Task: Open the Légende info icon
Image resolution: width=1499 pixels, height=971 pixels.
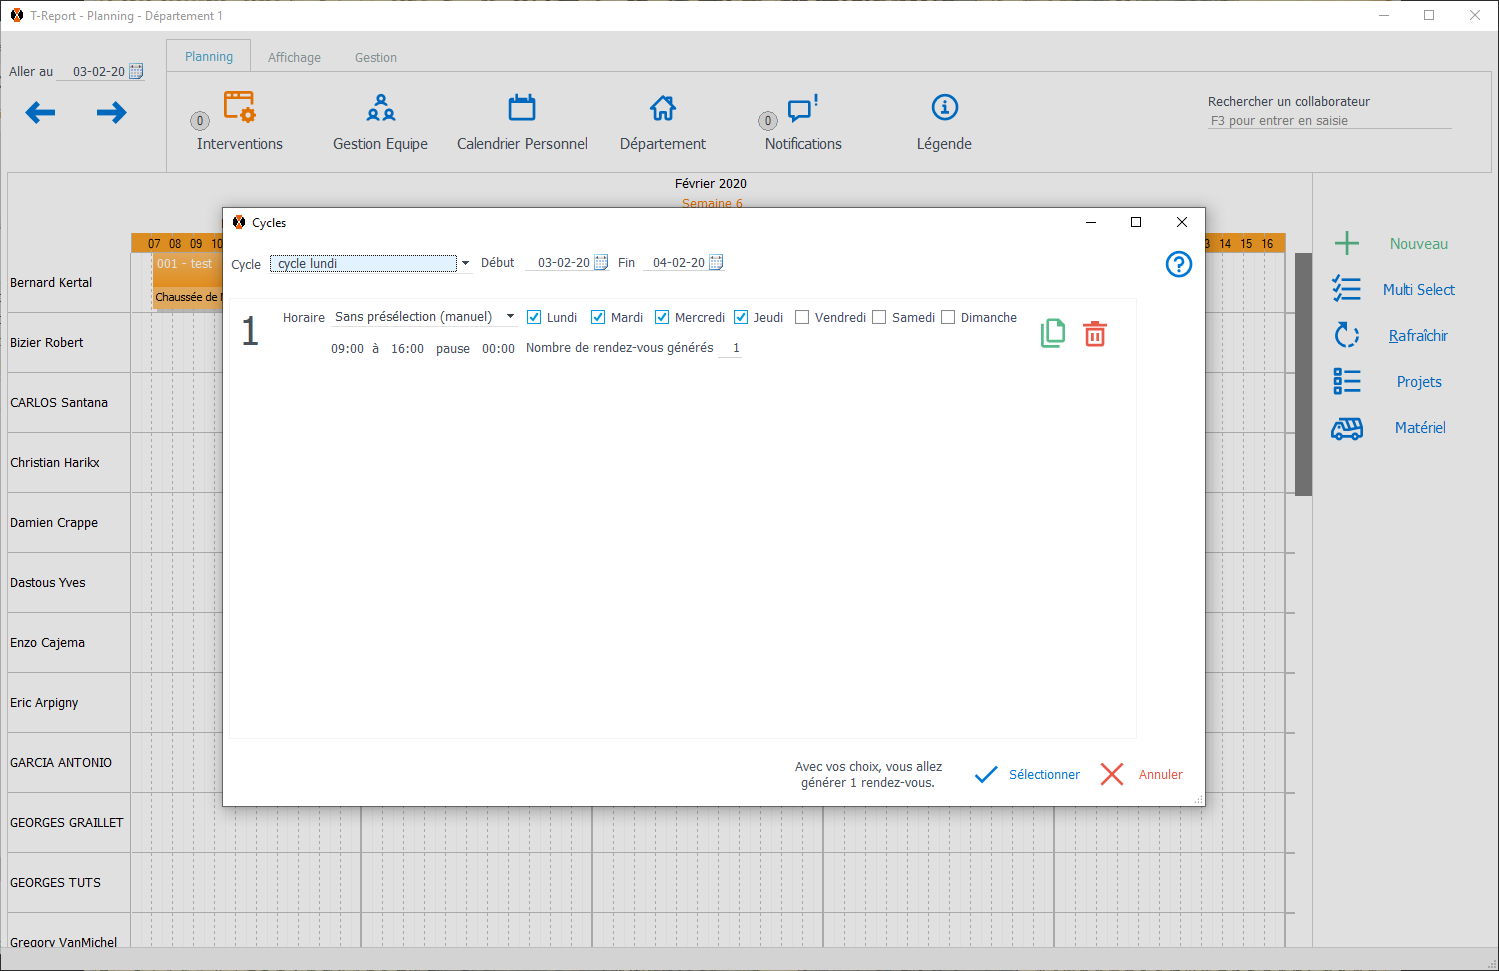Action: (x=944, y=107)
